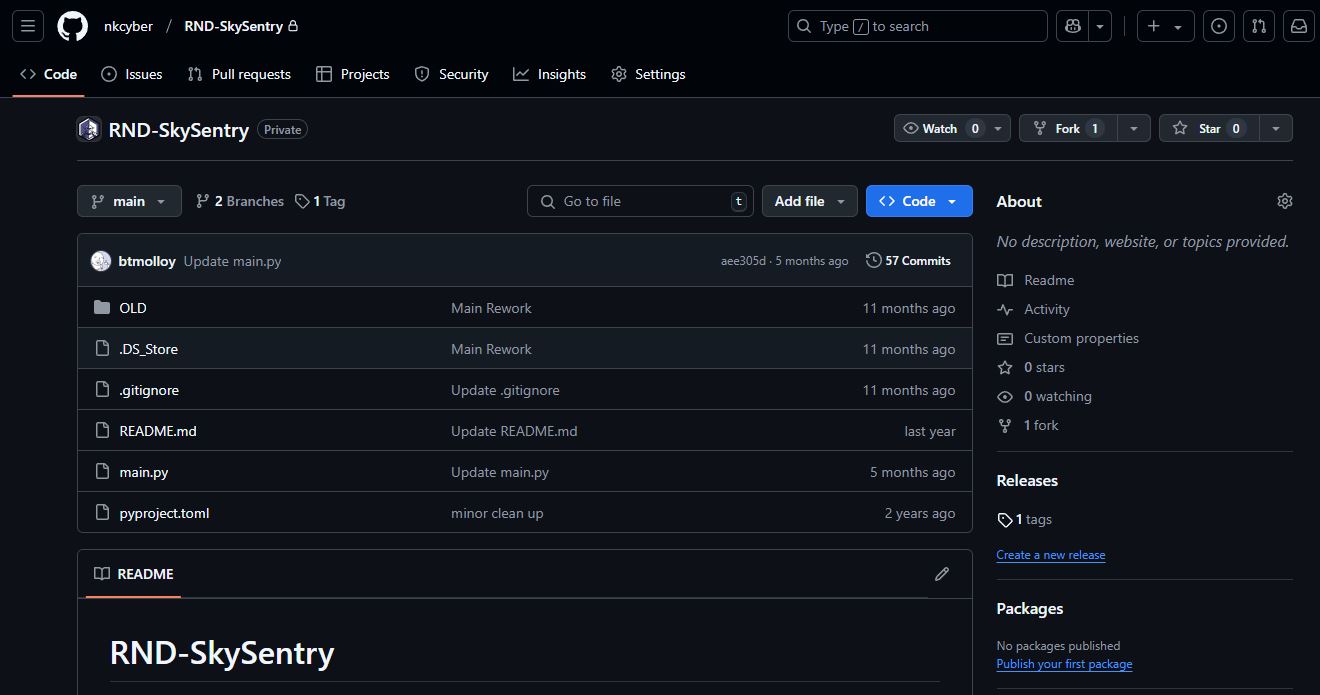
Task: Open the nkcyber owner link
Action: coord(128,26)
